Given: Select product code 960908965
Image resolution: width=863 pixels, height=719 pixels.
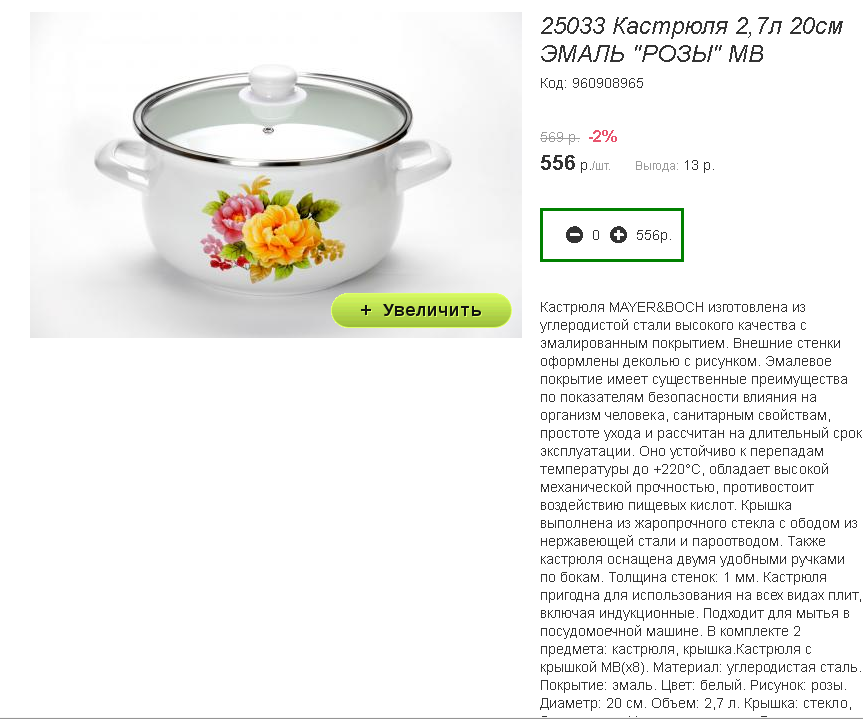Looking at the screenshot, I should (608, 83).
